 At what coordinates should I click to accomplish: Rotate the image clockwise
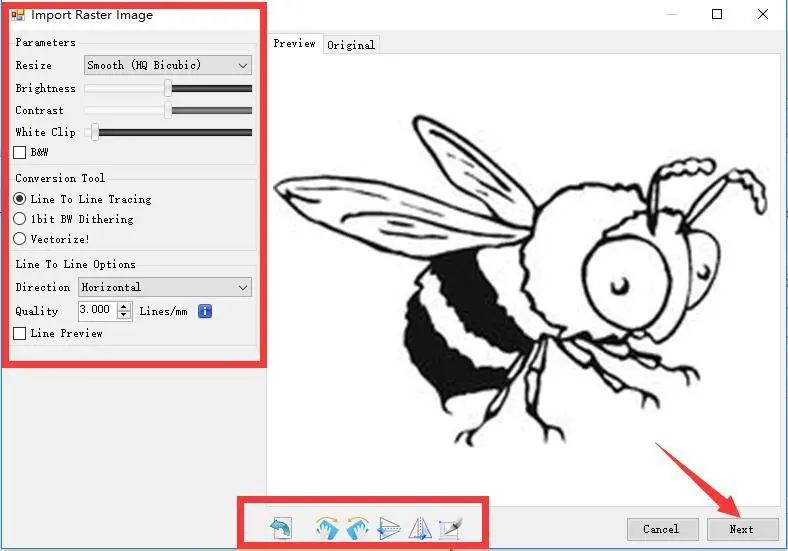[327, 528]
